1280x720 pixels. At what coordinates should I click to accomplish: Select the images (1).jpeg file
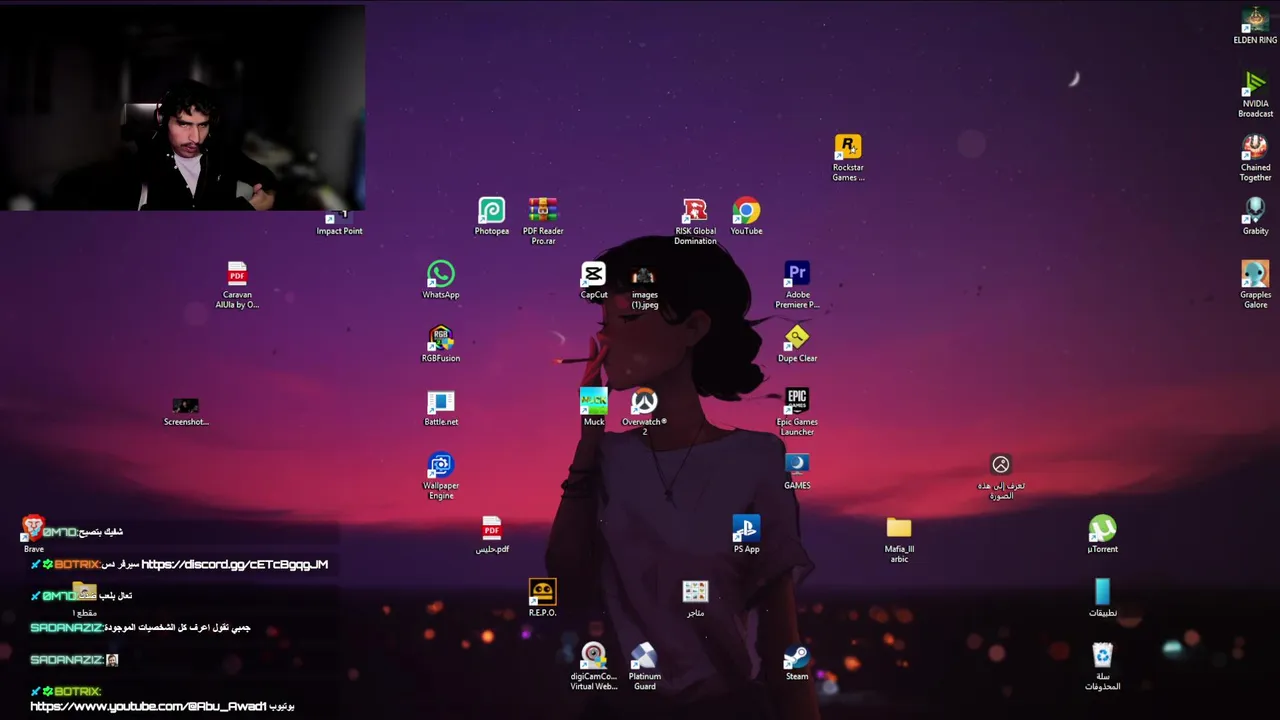click(644, 286)
